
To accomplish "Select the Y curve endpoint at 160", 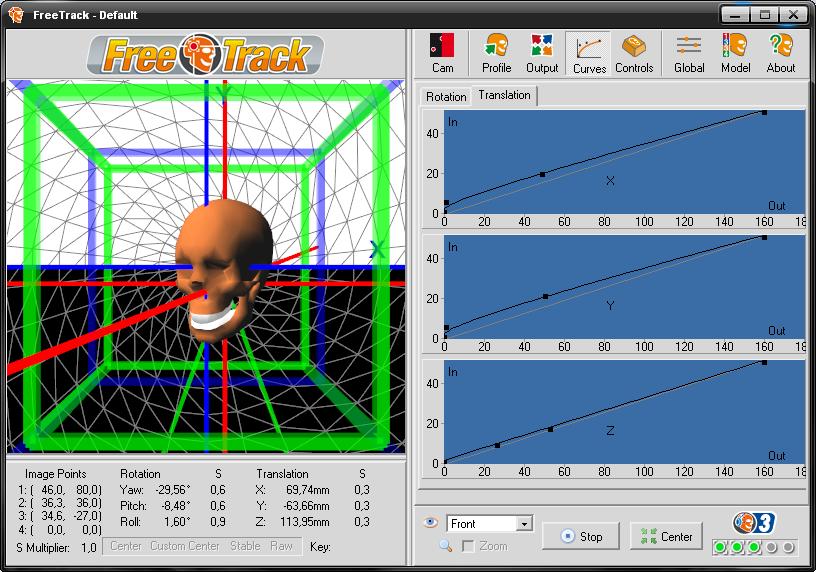I will [x=764, y=237].
